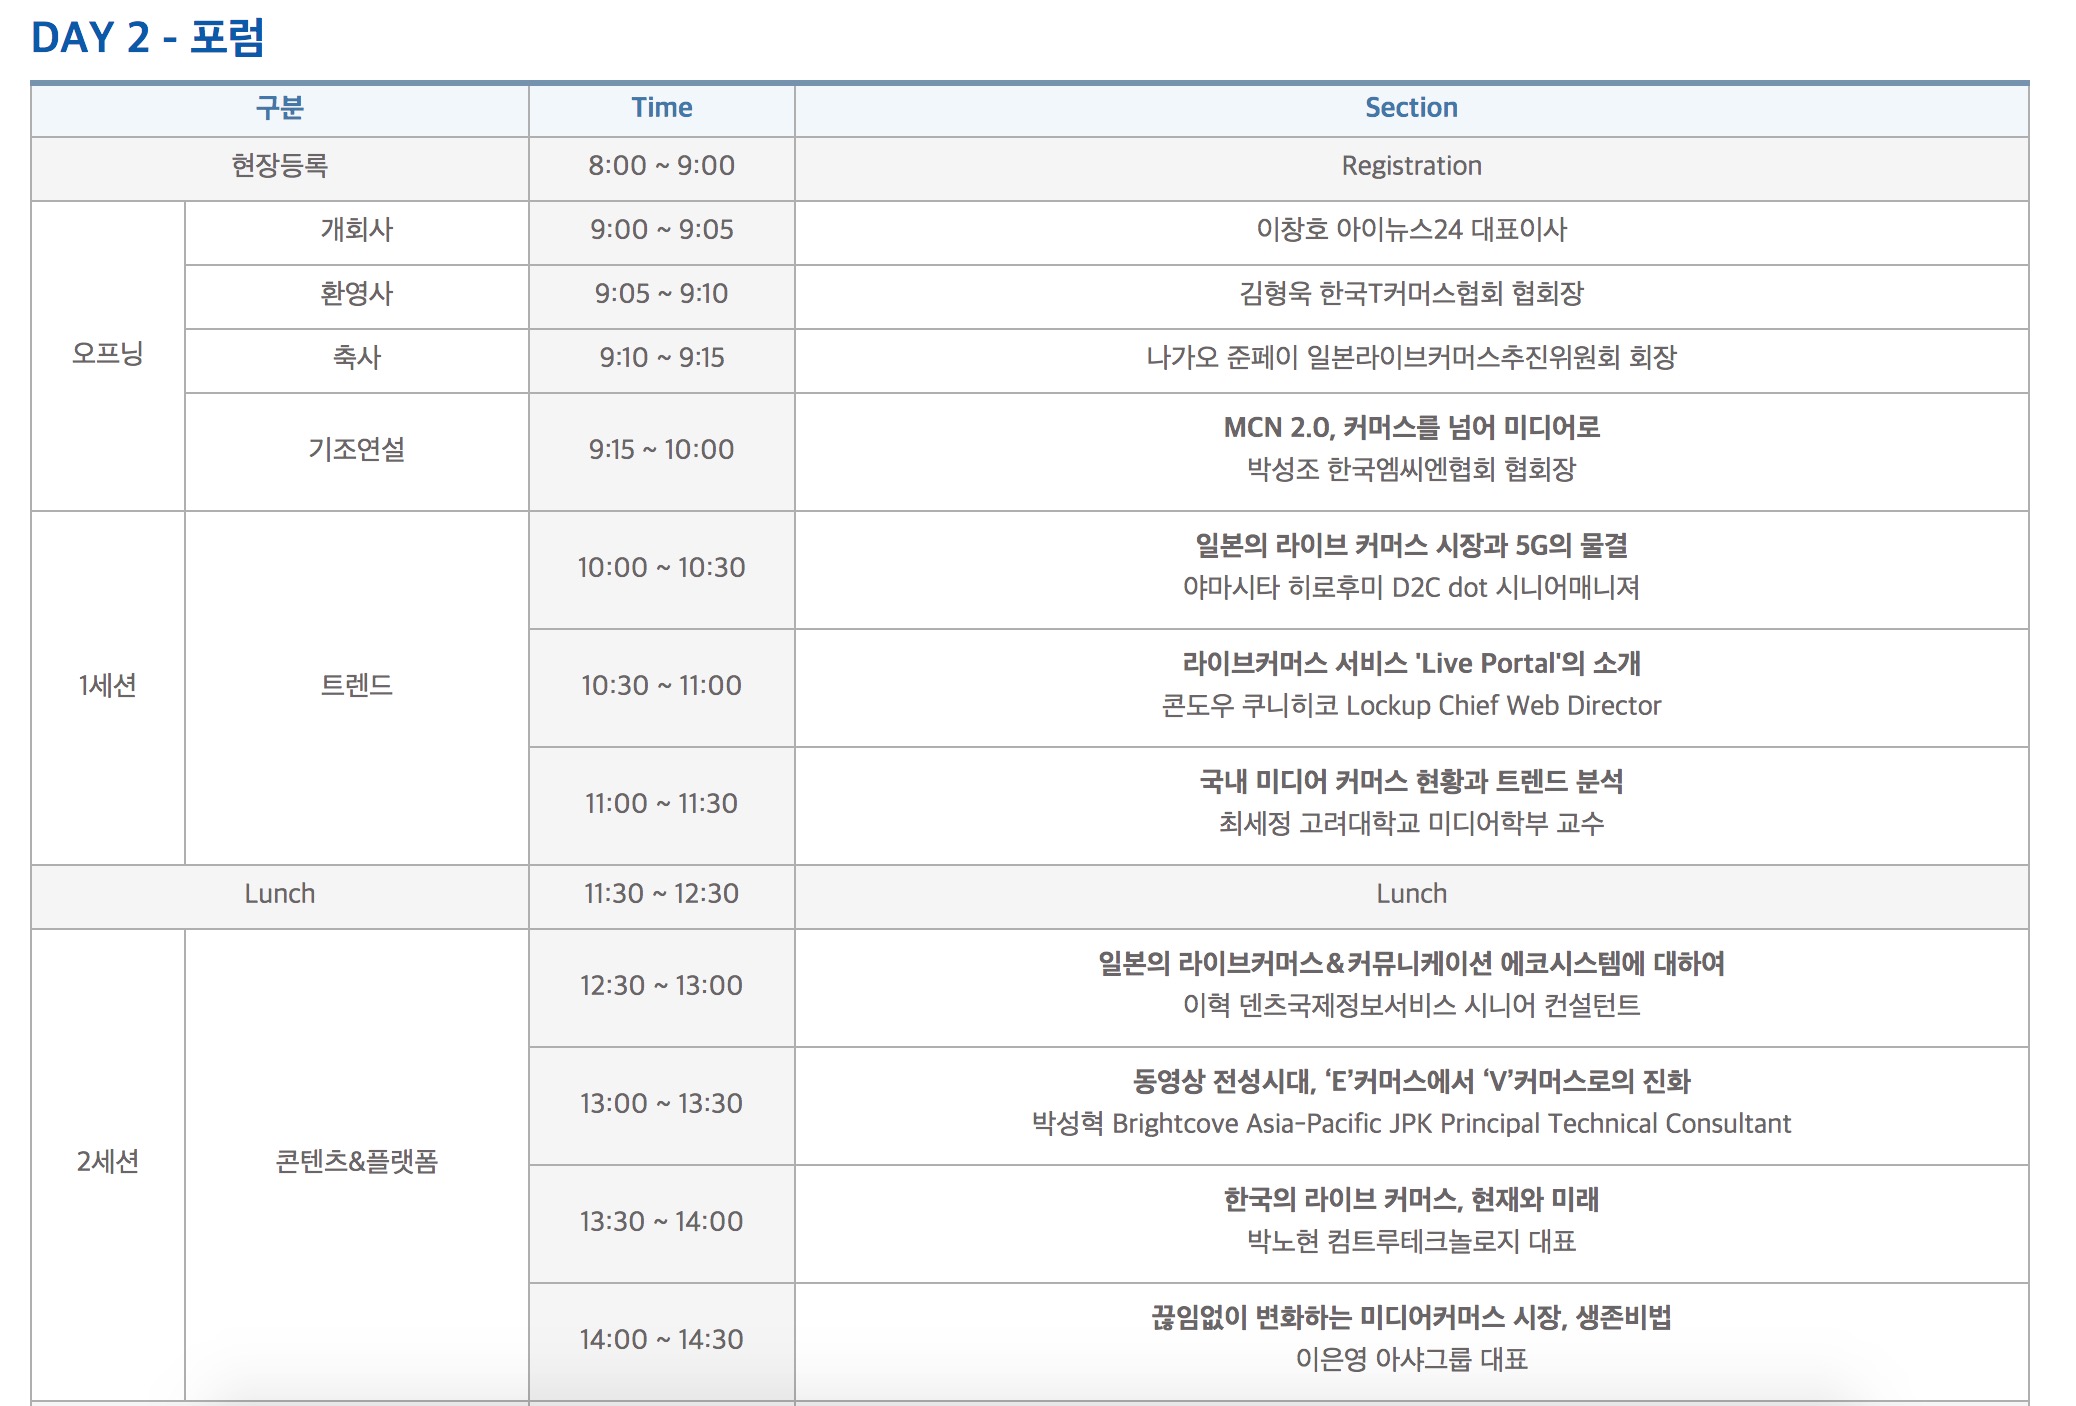Select the 트렌드 category cell

[x=356, y=686]
